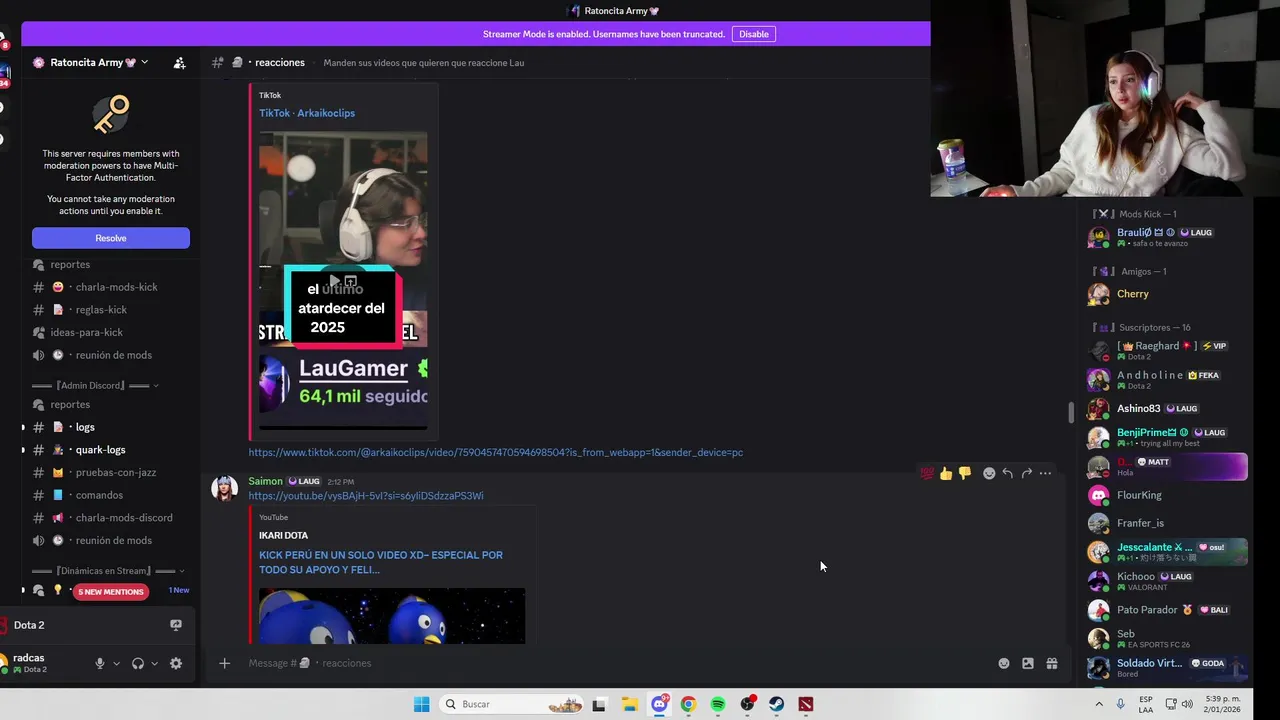
Task: React with the 100 emoji on Saimon's message
Action: [x=927, y=473]
